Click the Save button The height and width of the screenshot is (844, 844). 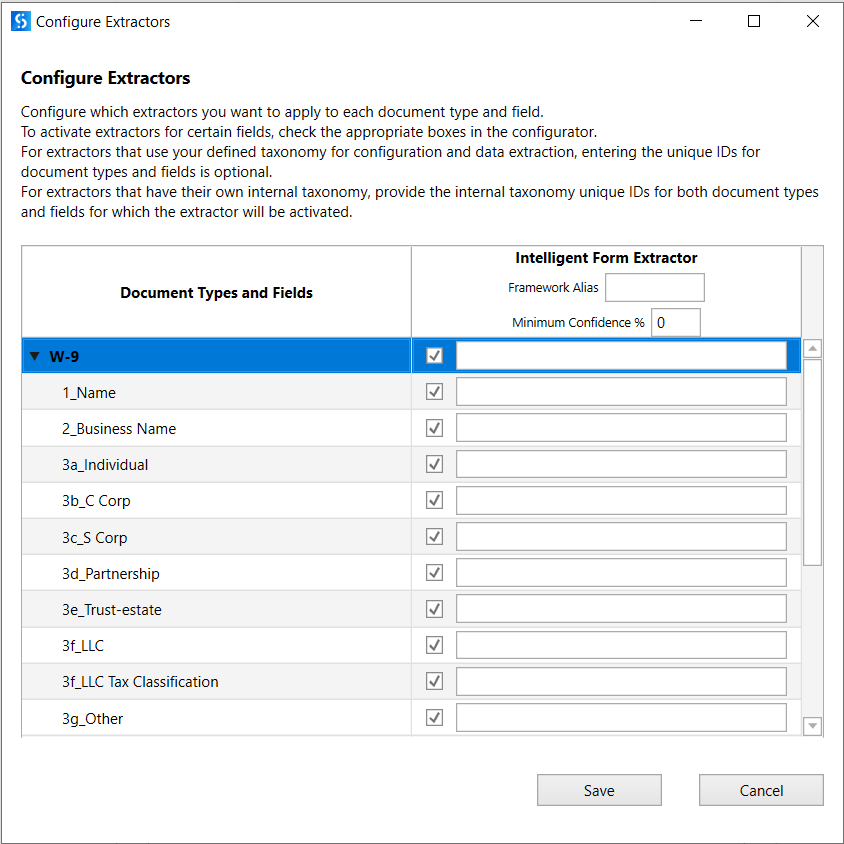(599, 790)
